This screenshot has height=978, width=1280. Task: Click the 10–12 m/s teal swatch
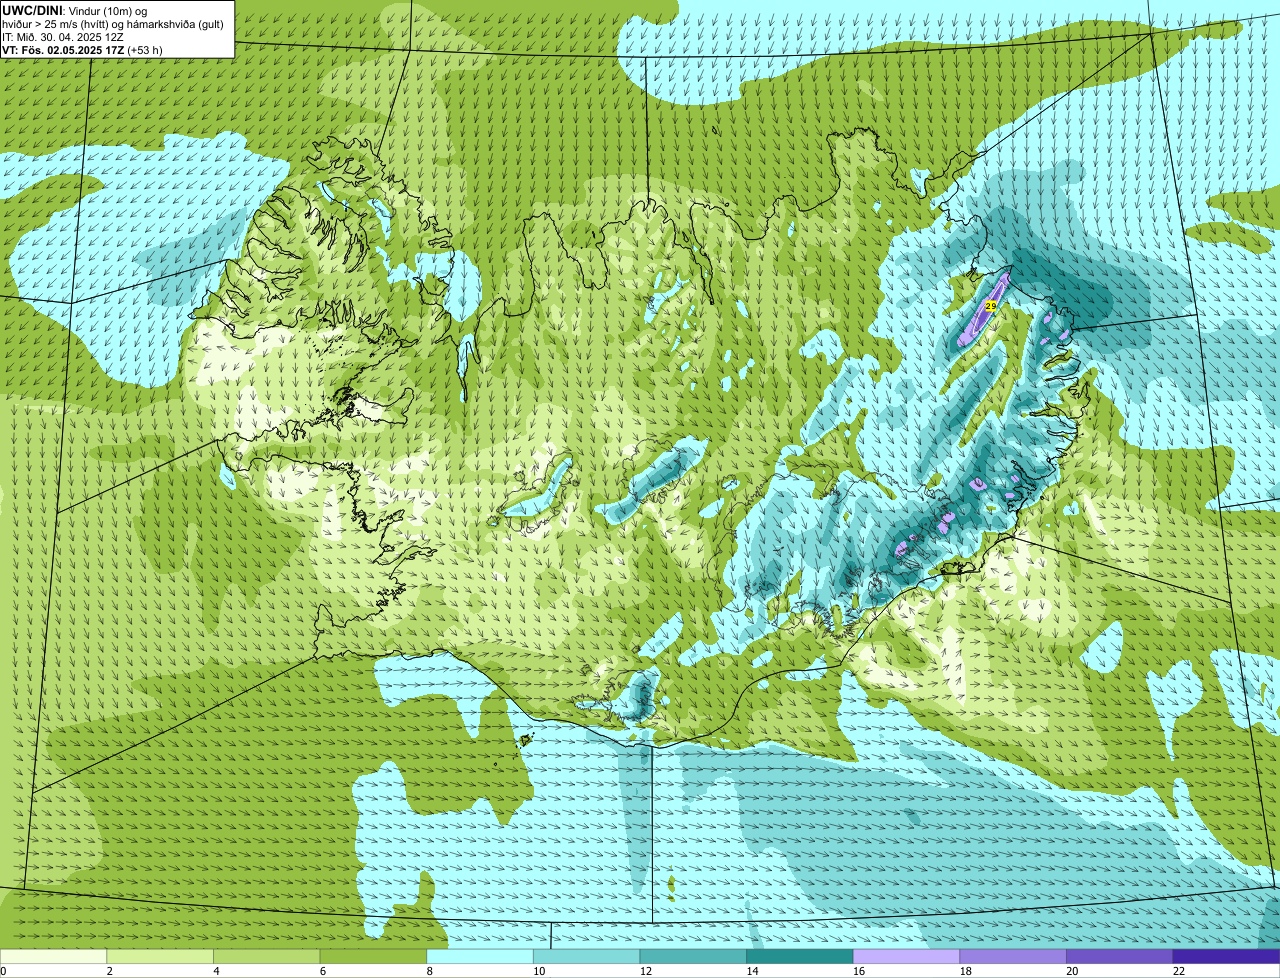(587, 956)
